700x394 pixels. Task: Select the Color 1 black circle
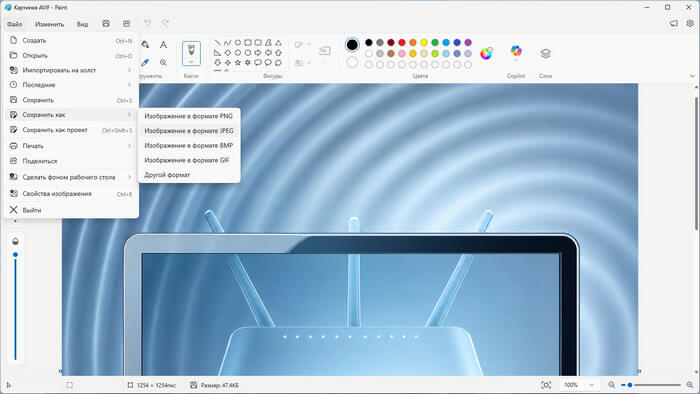(x=352, y=45)
